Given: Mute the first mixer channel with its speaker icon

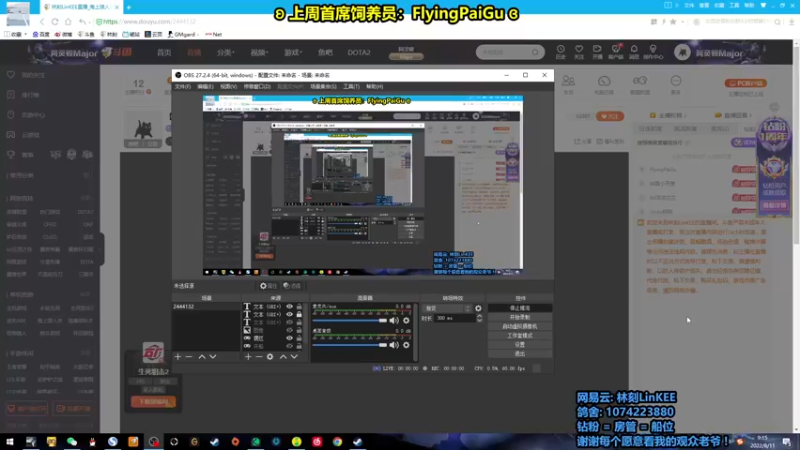Looking at the screenshot, I should (x=394, y=320).
